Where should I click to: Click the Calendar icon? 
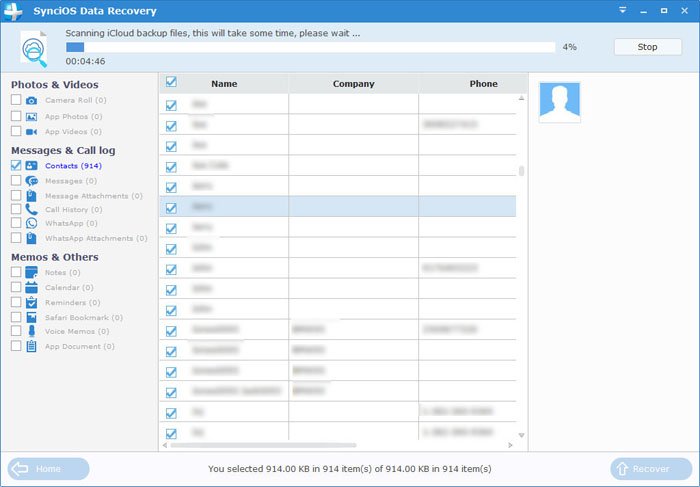(x=31, y=287)
